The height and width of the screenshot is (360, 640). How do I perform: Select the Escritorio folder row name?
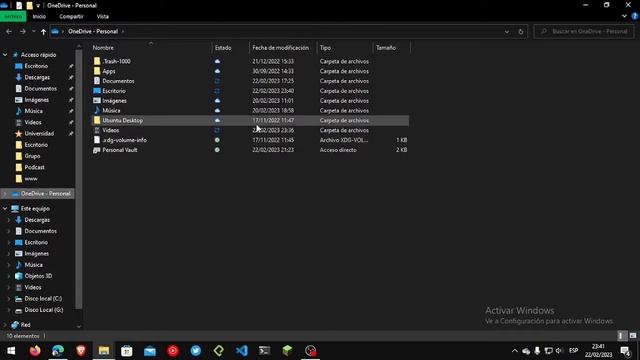click(x=114, y=91)
